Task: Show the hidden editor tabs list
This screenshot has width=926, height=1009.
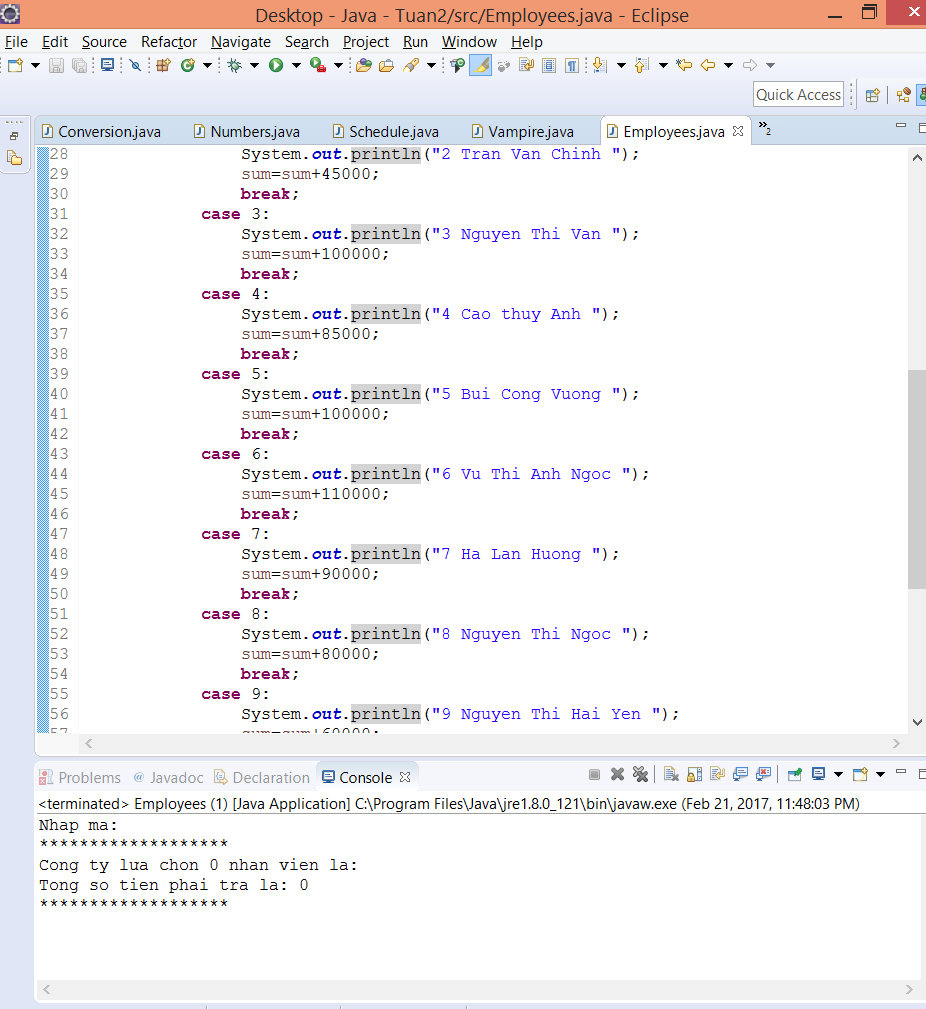Action: coord(764,128)
